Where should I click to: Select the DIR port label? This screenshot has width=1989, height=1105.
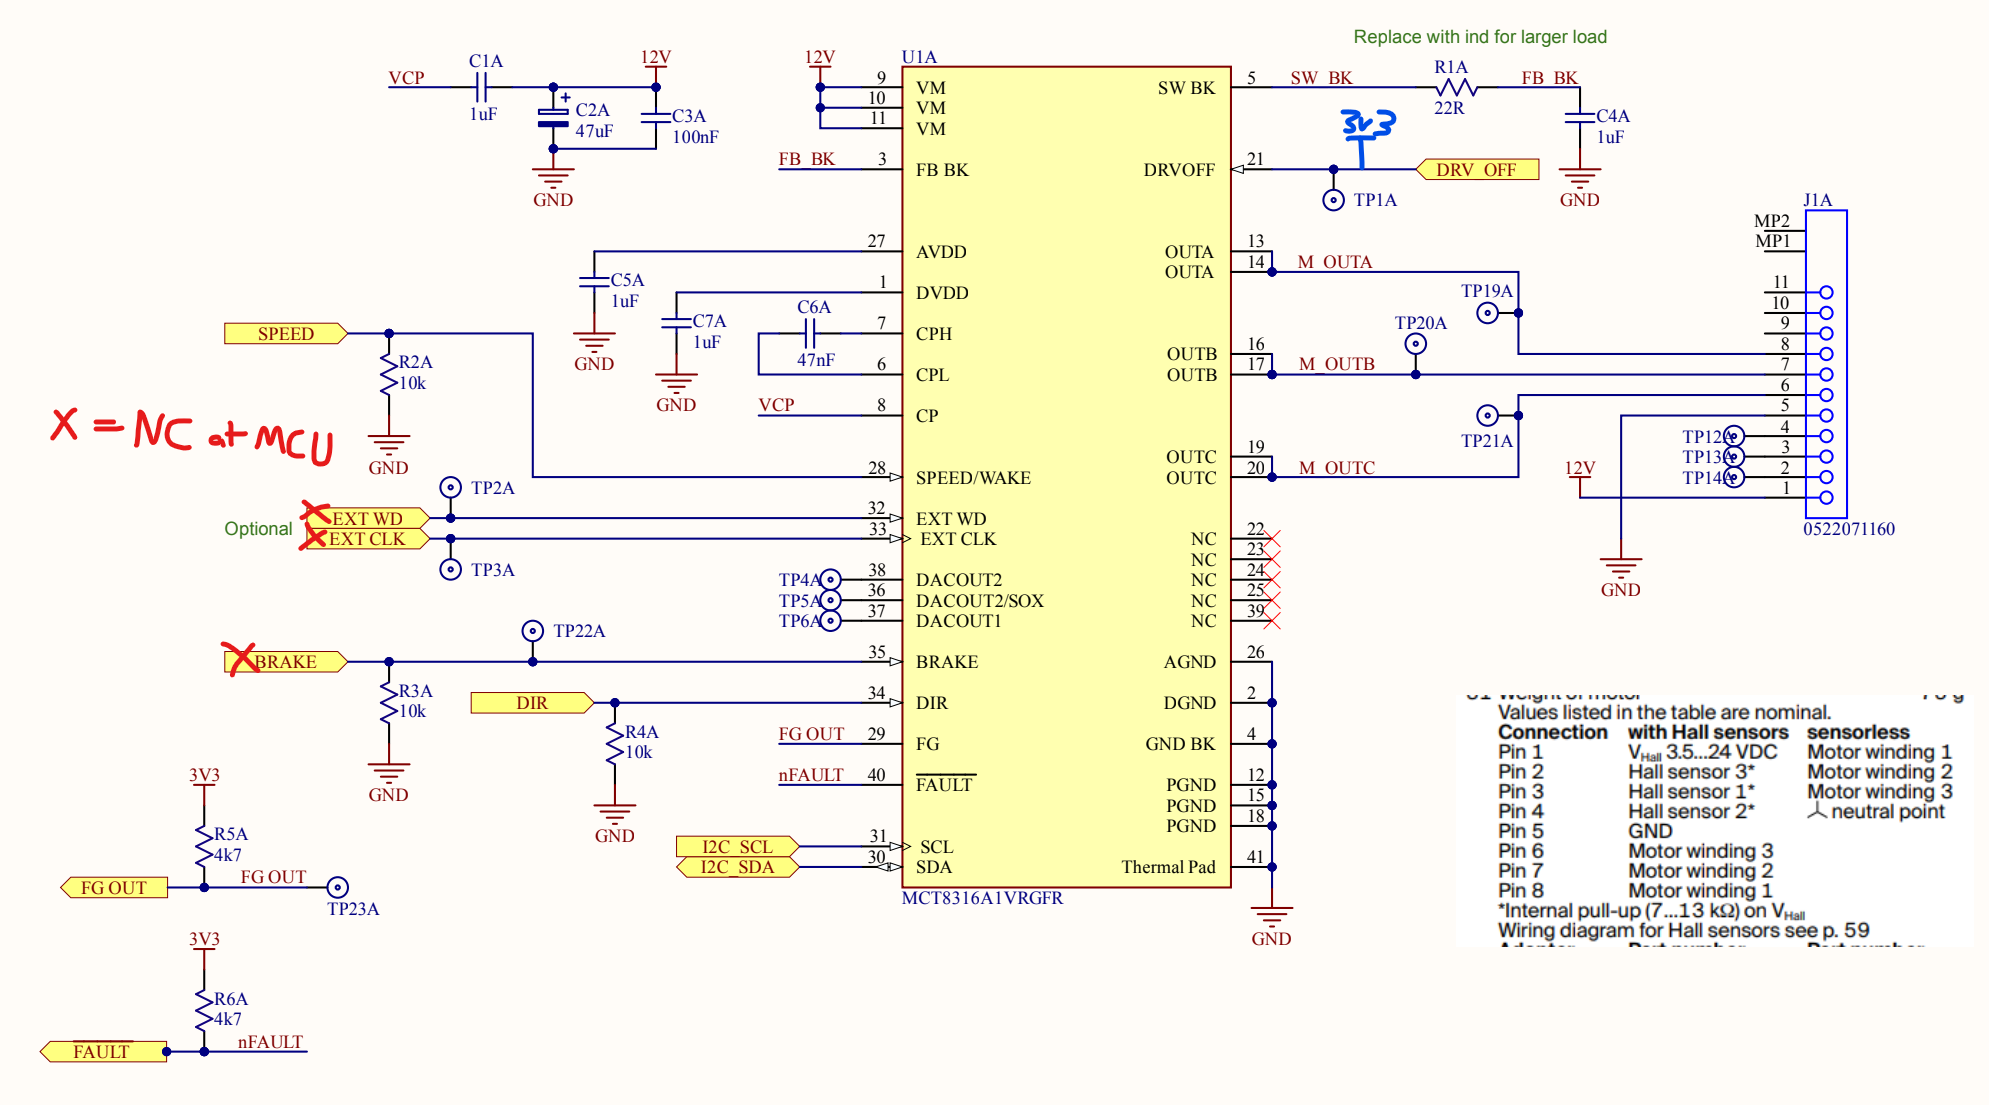pyautogui.click(x=531, y=703)
